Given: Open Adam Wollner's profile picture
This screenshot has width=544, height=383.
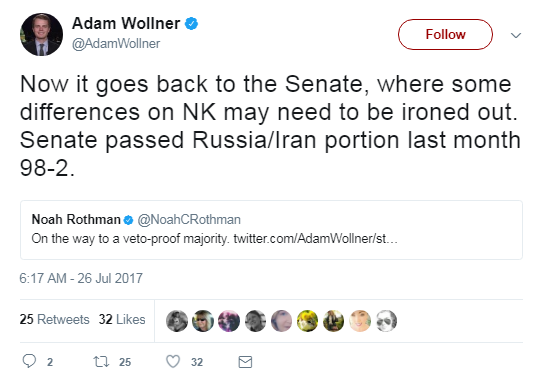Looking at the screenshot, I should tap(42, 34).
